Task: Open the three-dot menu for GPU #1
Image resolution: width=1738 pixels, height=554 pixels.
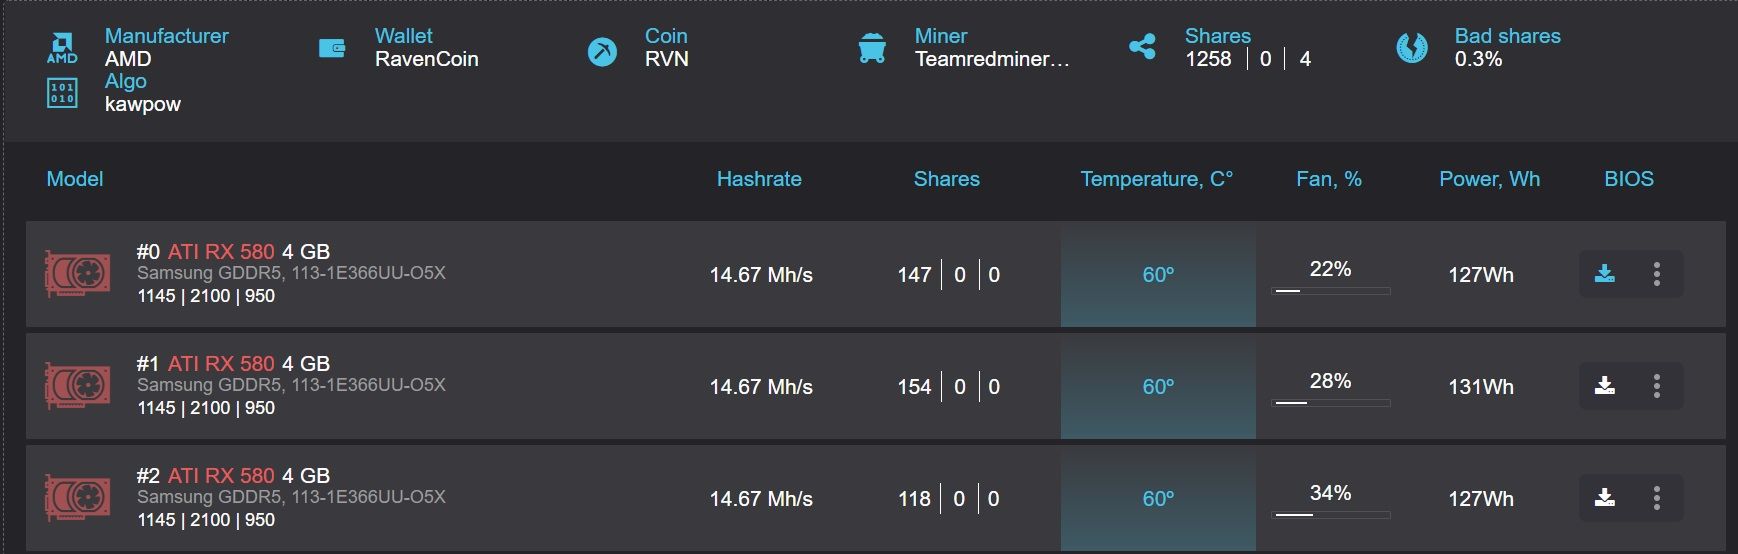Action: [1657, 386]
